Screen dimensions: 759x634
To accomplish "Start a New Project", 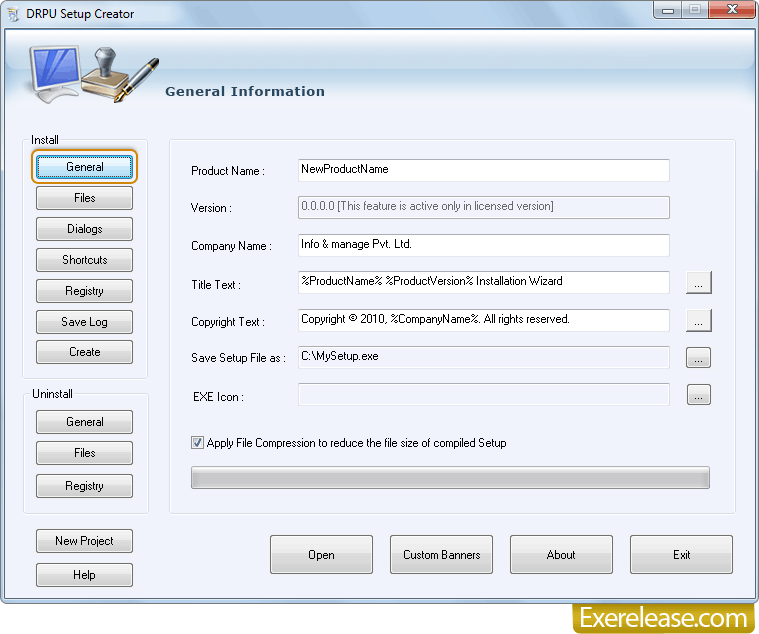I will [x=84, y=541].
